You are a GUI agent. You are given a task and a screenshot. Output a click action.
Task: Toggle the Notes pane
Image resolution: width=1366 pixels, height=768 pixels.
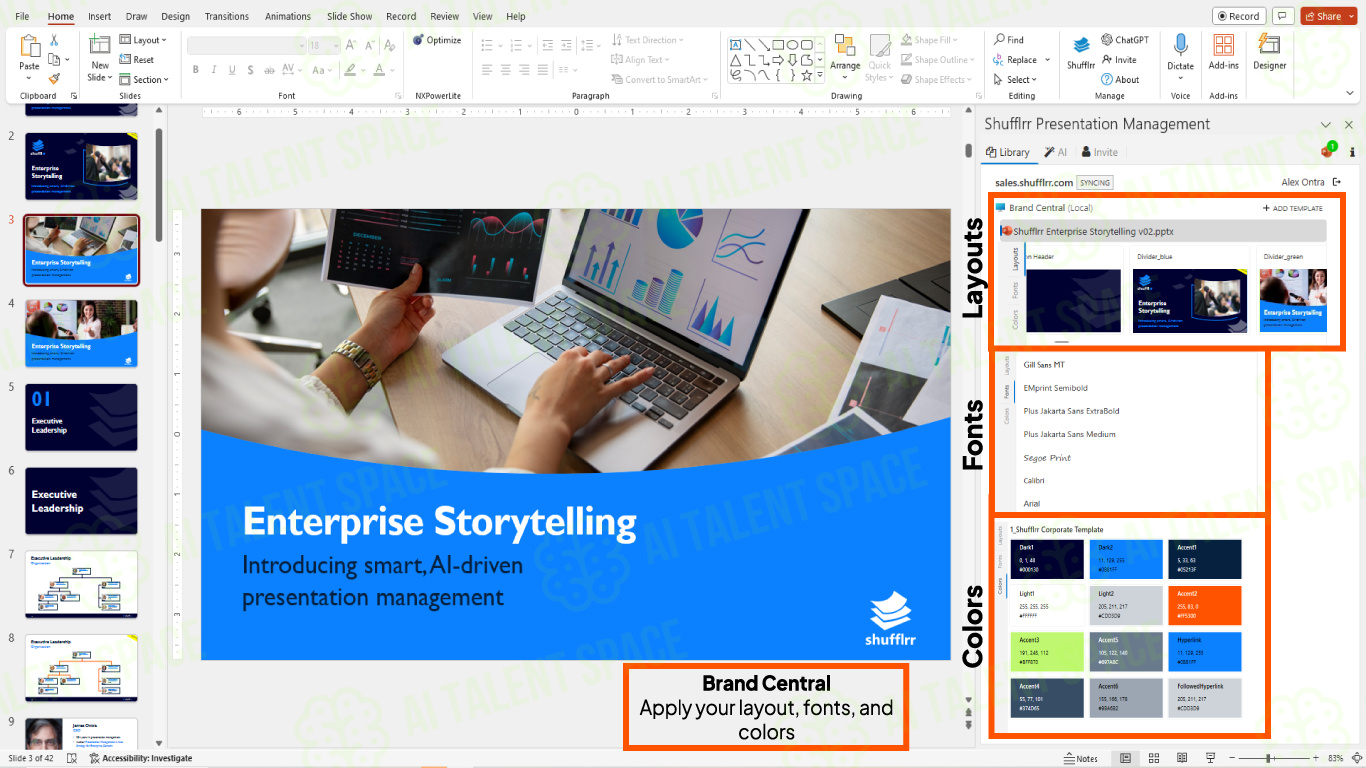1080,758
